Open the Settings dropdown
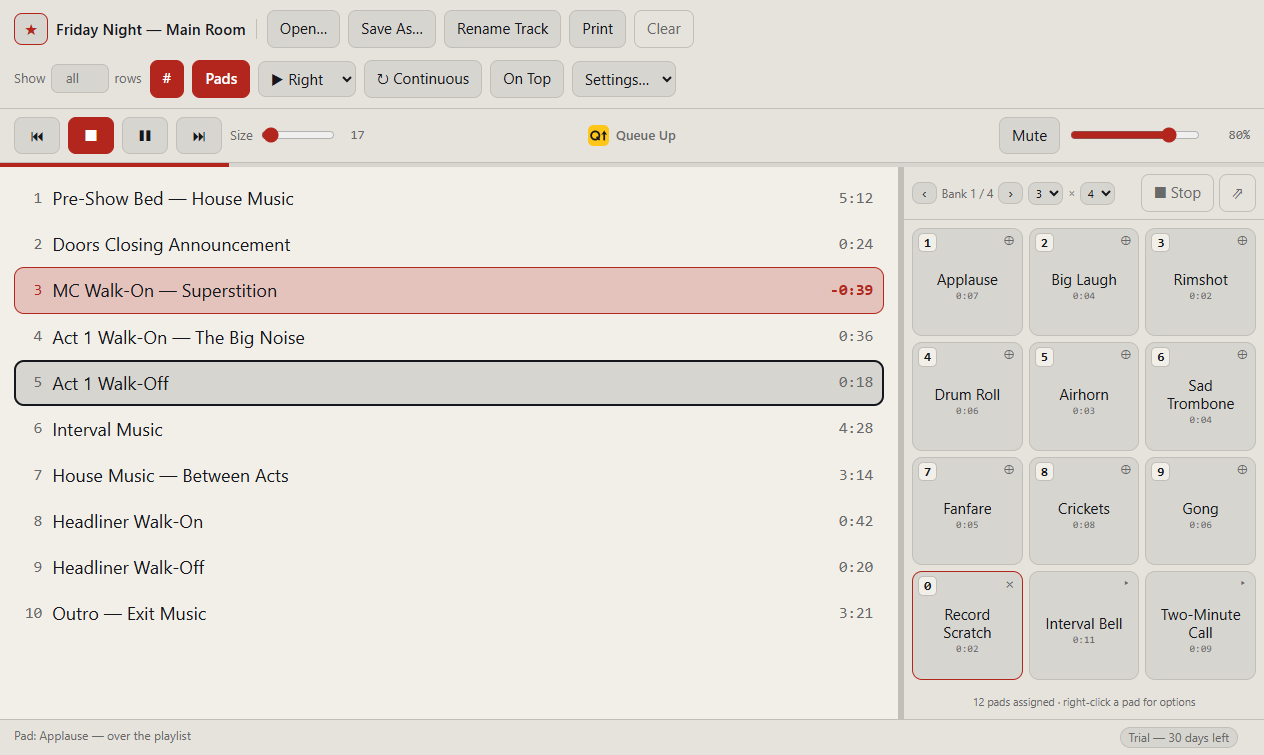 (x=624, y=79)
